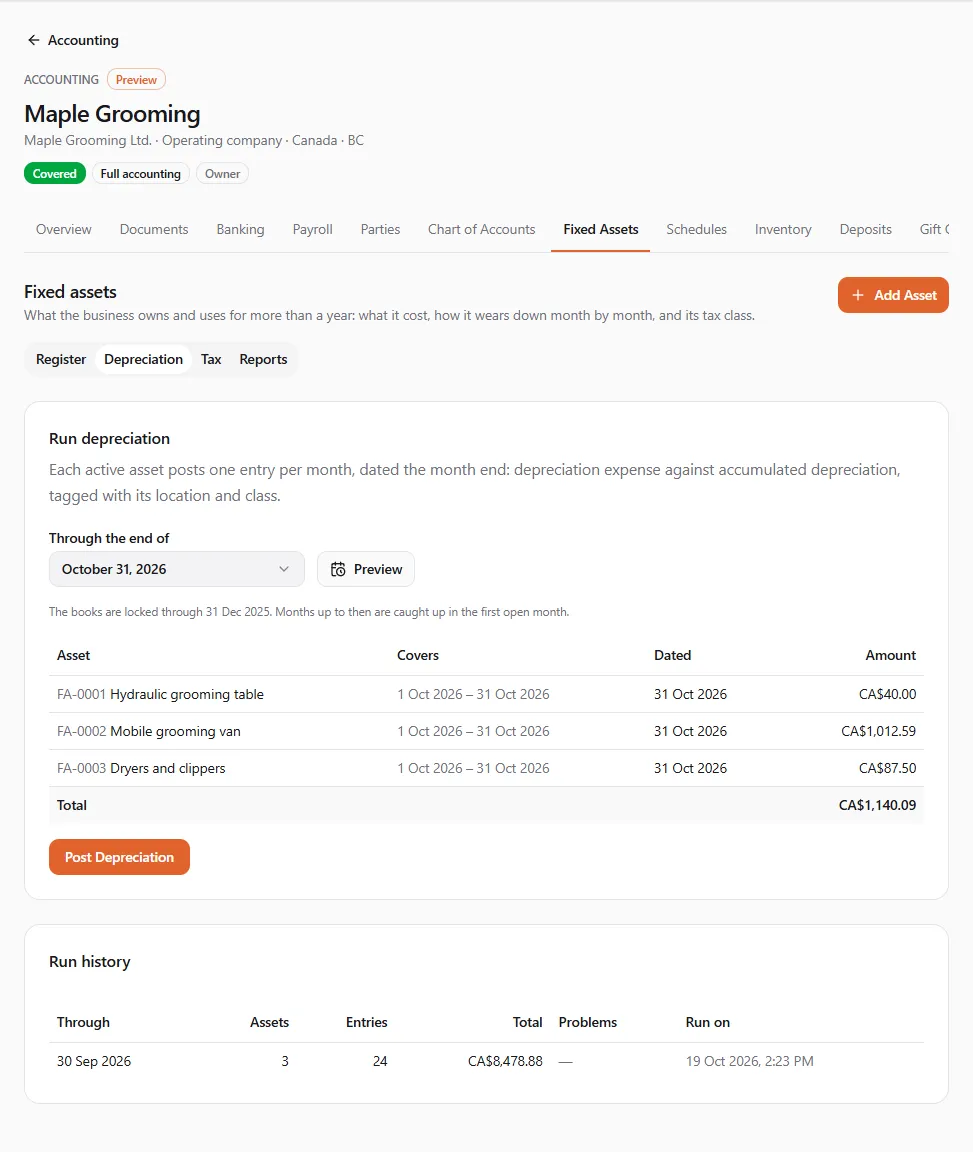The image size is (973, 1152).
Task: Expand the October 31, 2026 chevron
Action: 284,569
